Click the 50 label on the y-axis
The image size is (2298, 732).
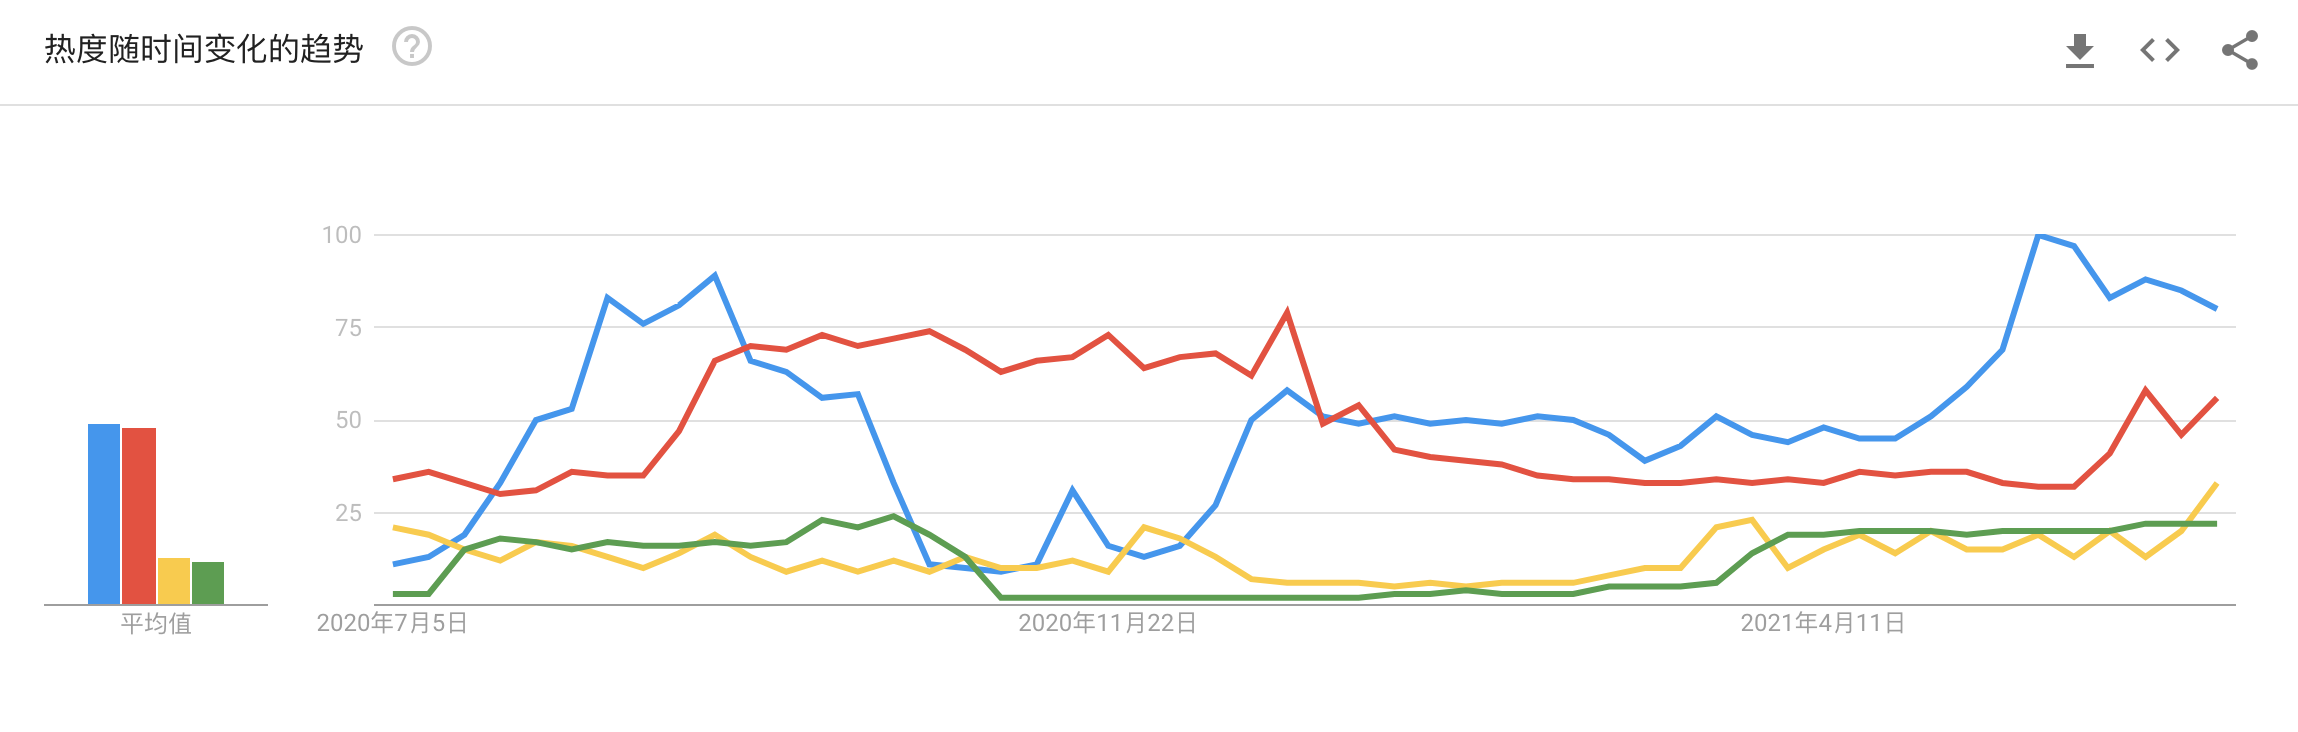(x=348, y=420)
